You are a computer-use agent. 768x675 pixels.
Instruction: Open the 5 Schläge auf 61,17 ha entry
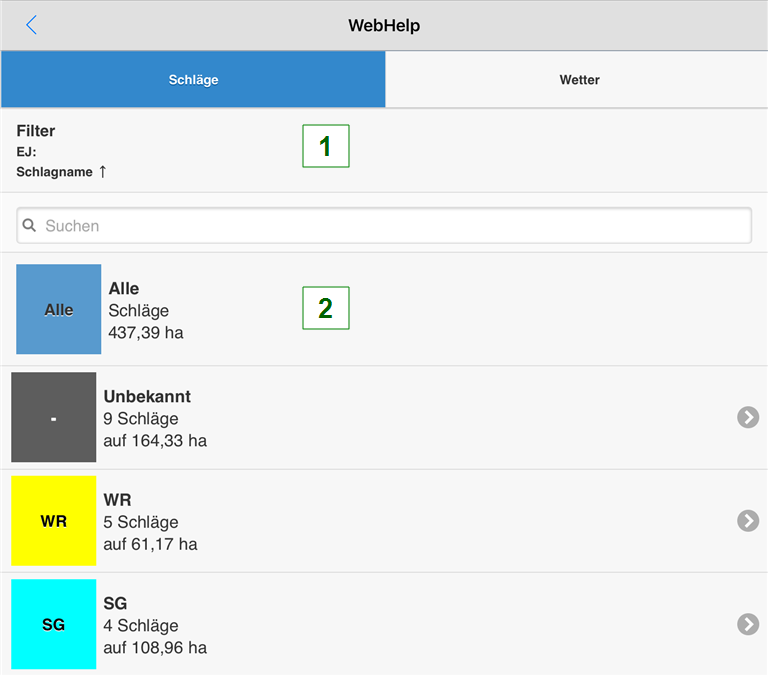click(x=150, y=533)
